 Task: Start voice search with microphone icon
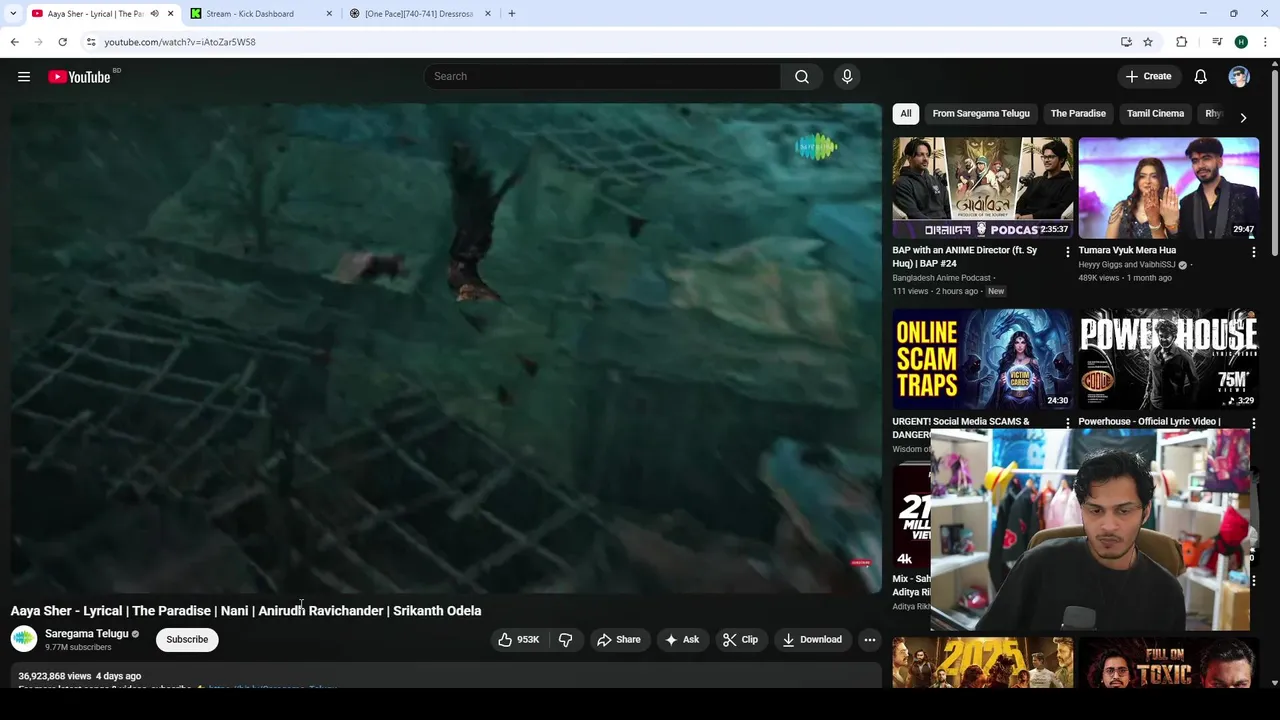click(x=847, y=76)
